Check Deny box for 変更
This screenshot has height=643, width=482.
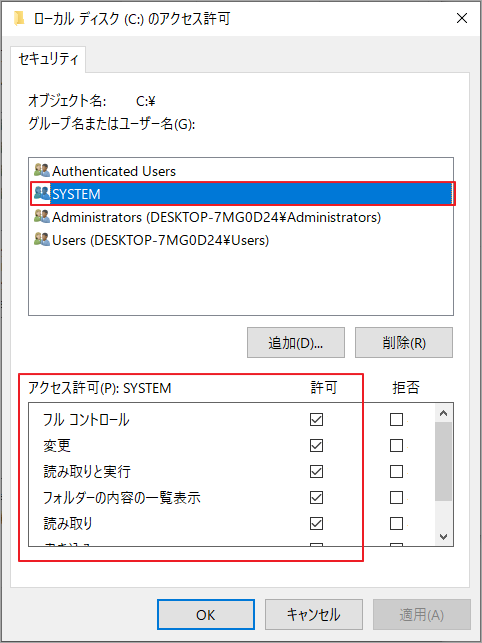click(x=396, y=445)
